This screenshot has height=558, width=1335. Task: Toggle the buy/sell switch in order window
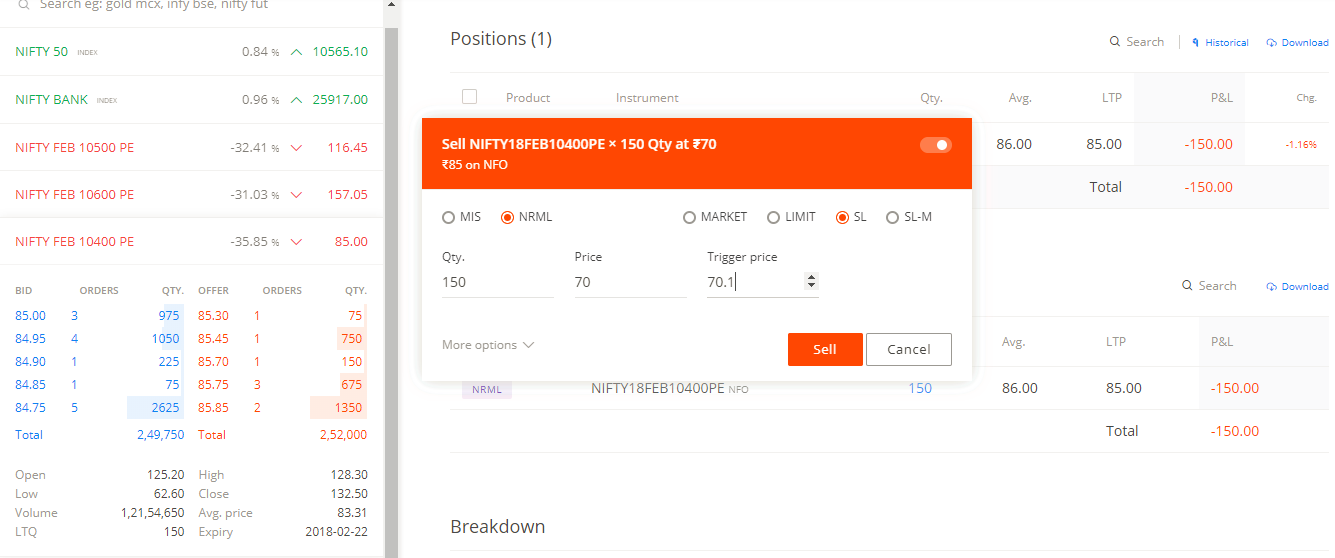click(935, 145)
